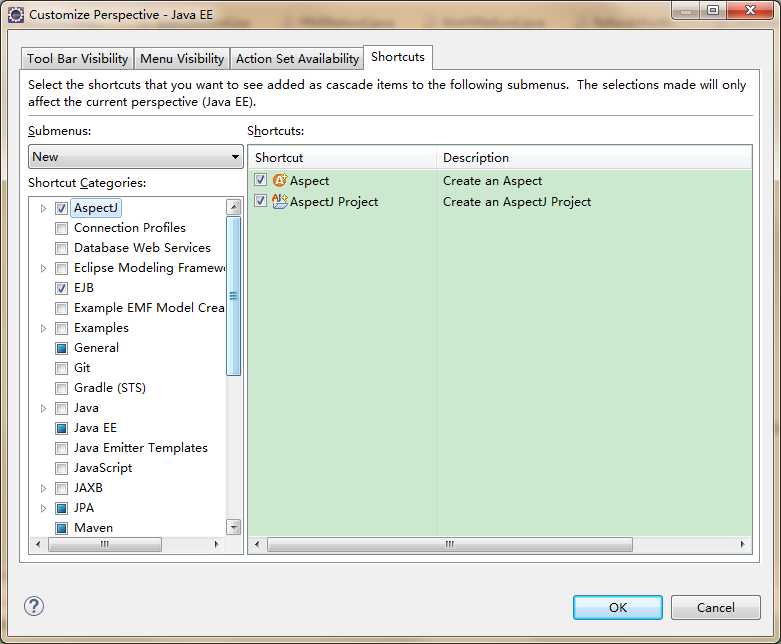Select the Shortcuts tab
781x644 pixels.
coord(398,57)
